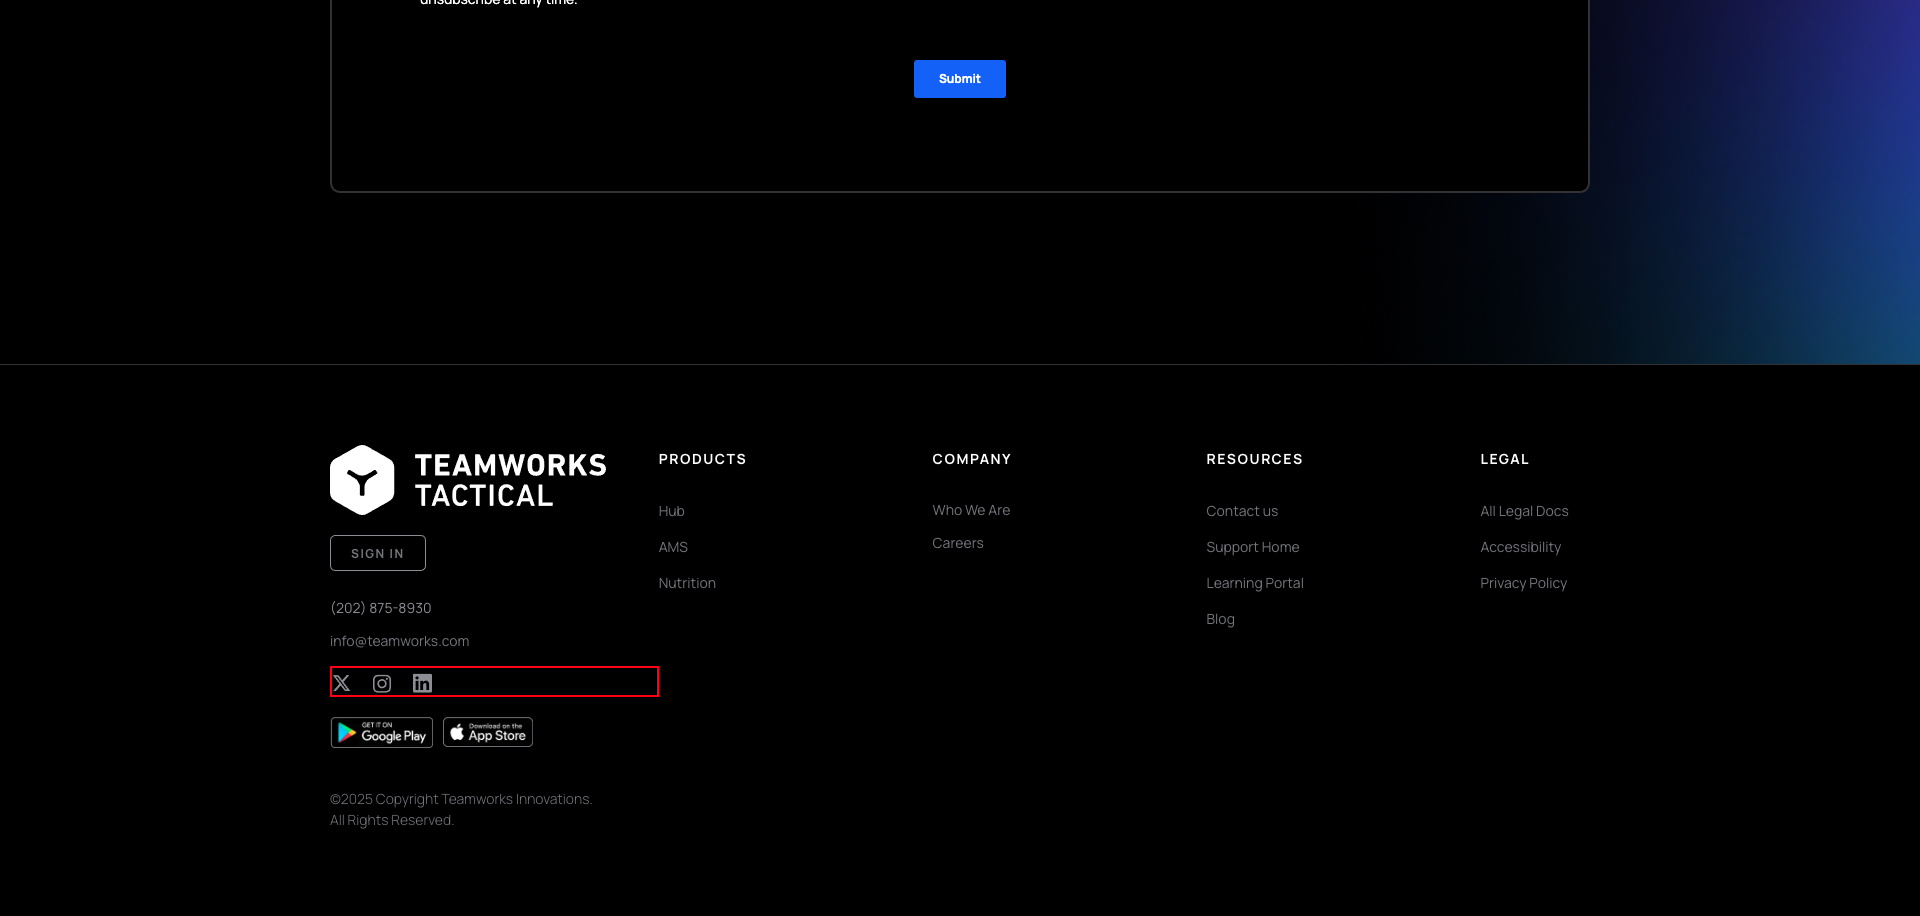Image resolution: width=1920 pixels, height=916 pixels.
Task: Open the Download on the App Store badge
Action: (487, 731)
